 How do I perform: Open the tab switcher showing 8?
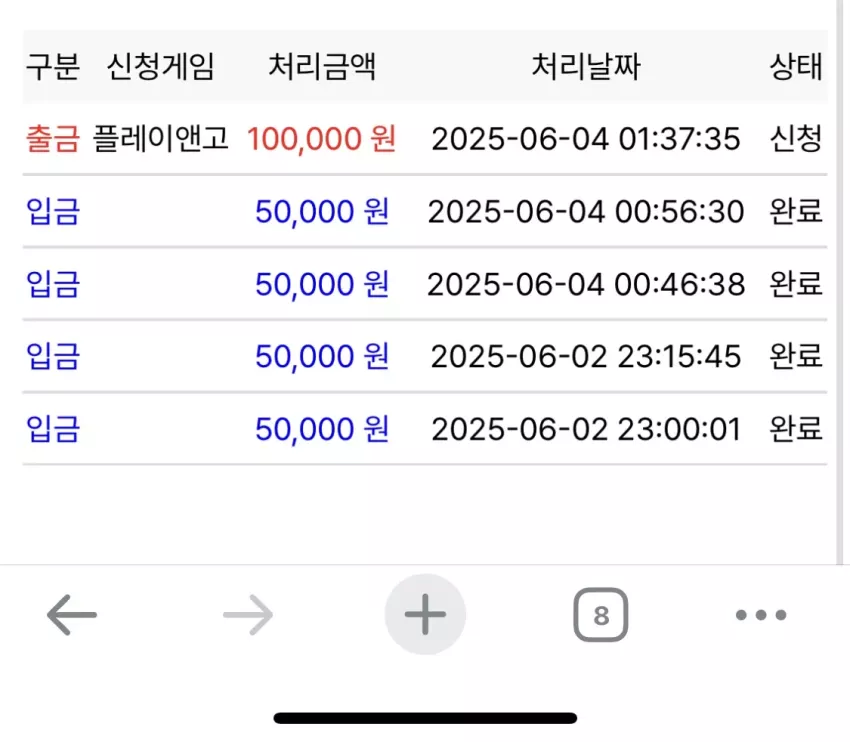coord(601,615)
